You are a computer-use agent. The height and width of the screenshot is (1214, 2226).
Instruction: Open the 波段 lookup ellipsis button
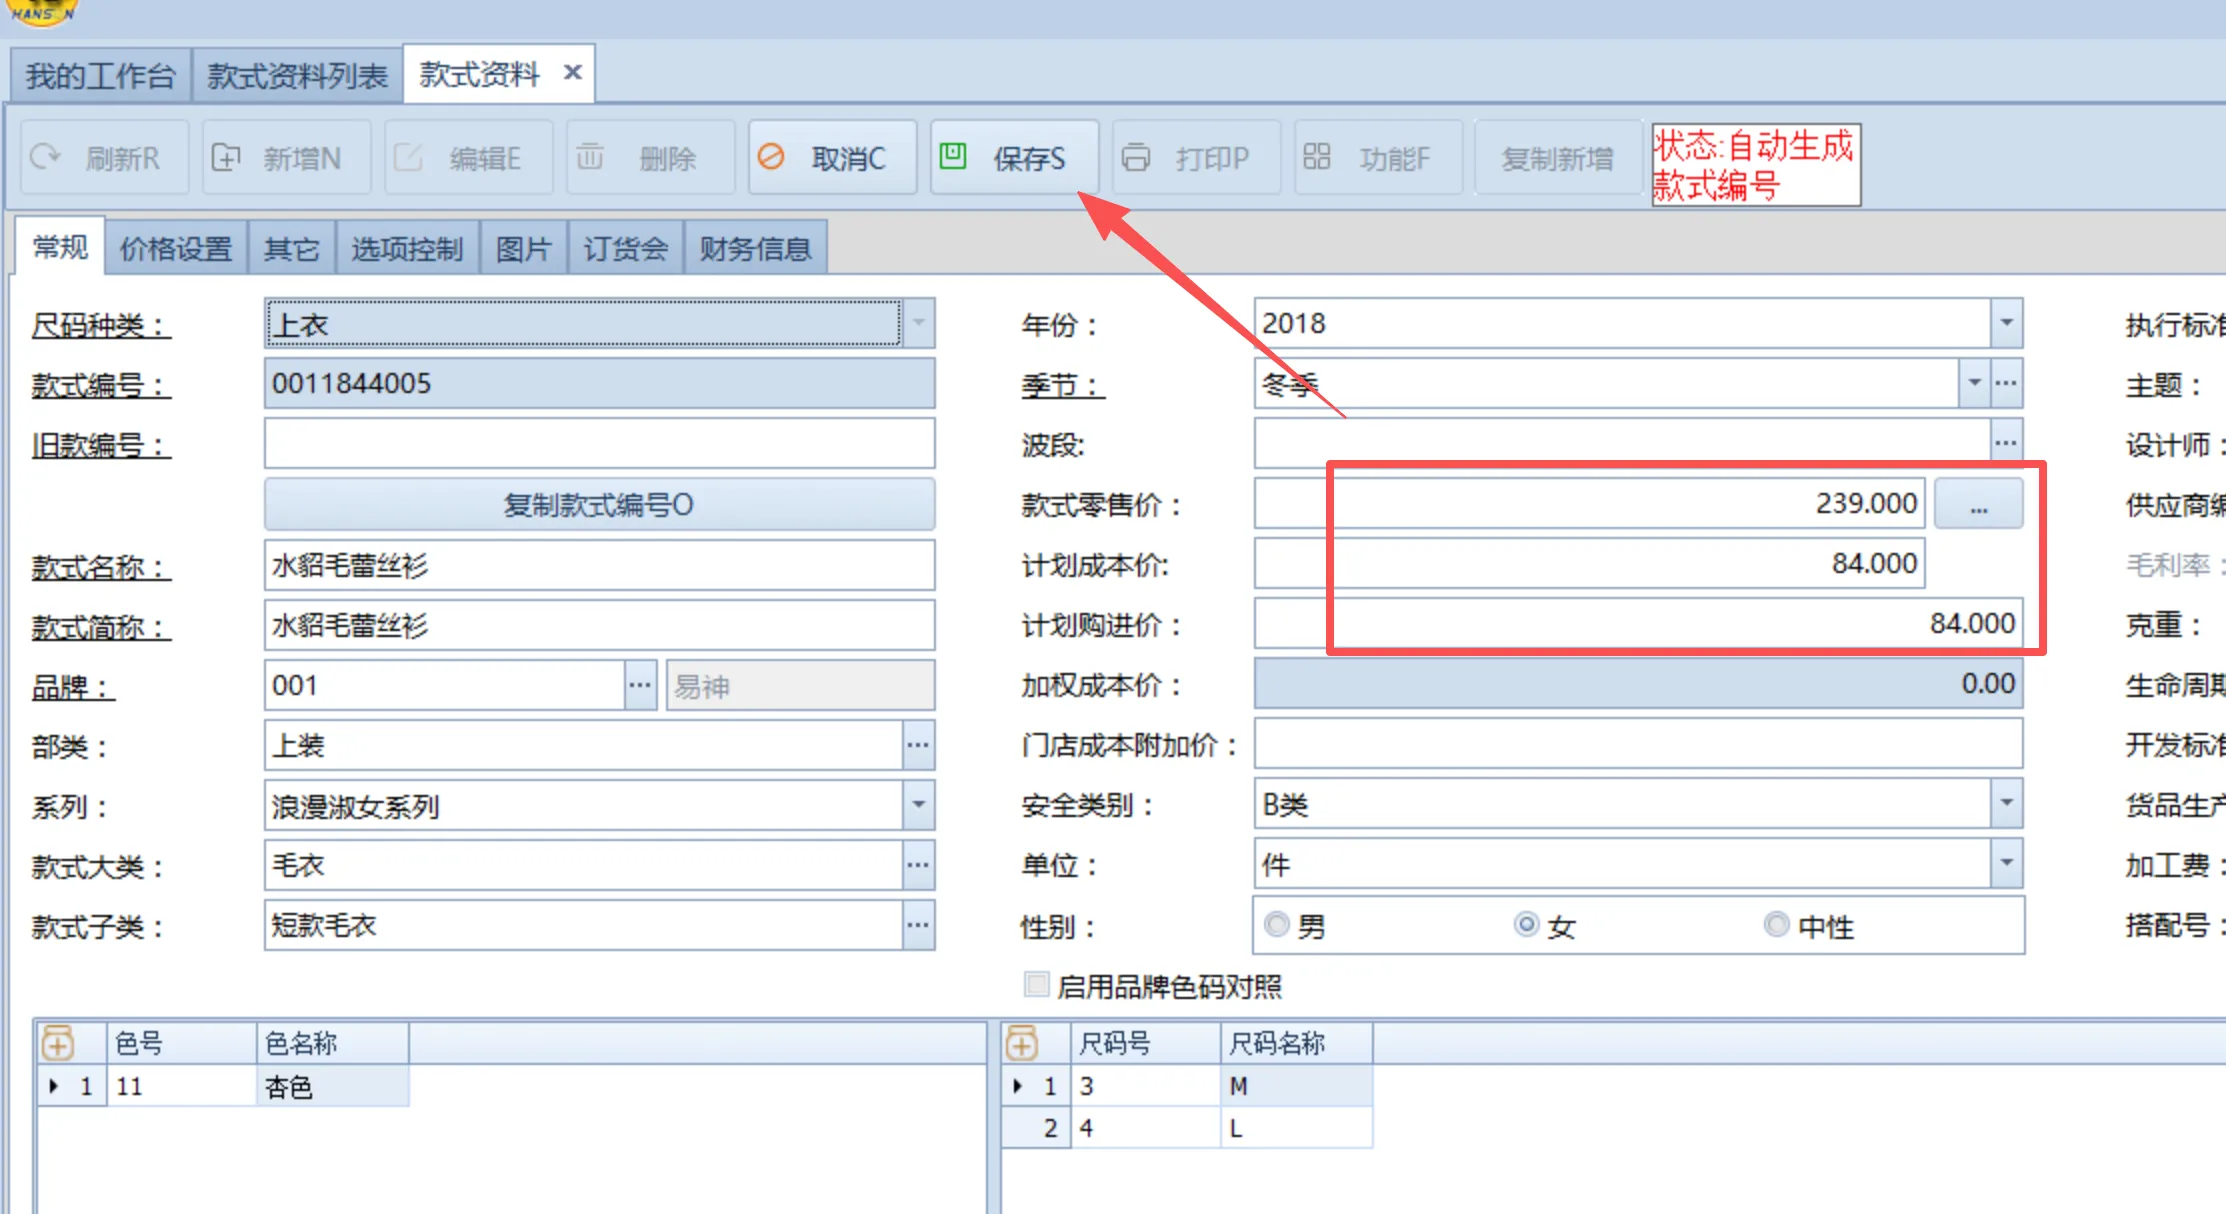(2006, 443)
